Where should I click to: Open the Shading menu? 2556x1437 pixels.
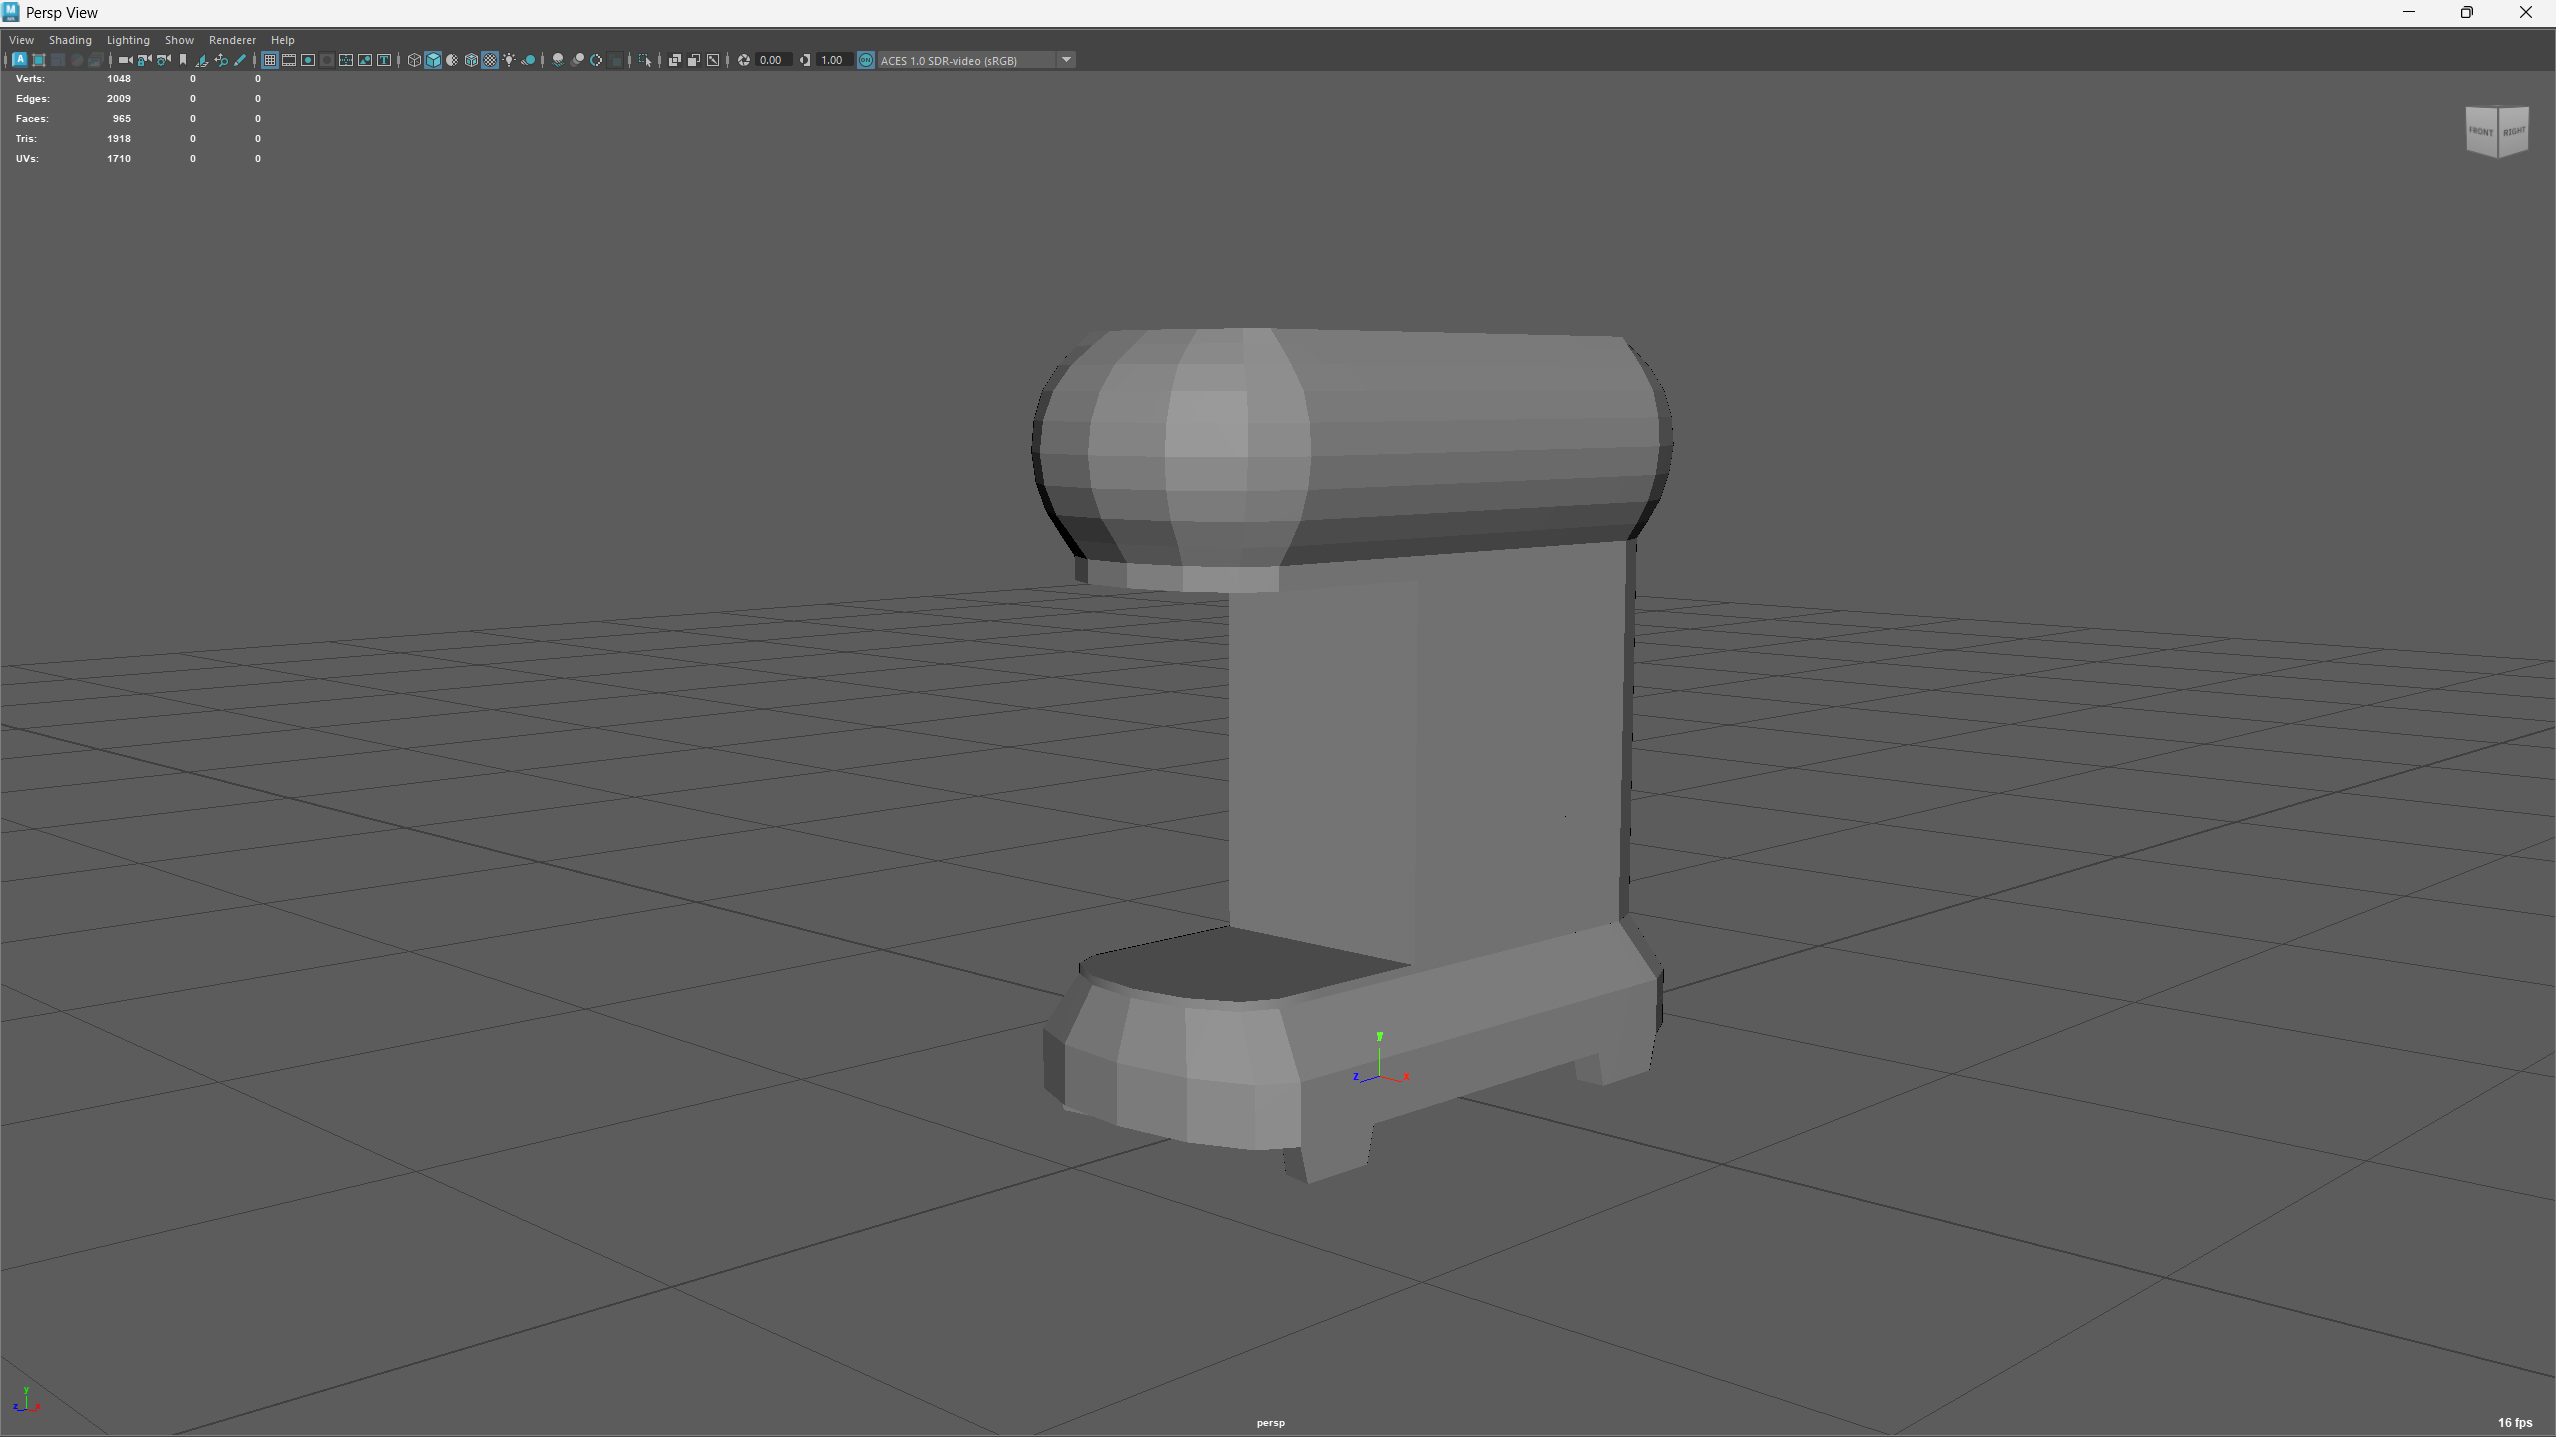70,40
